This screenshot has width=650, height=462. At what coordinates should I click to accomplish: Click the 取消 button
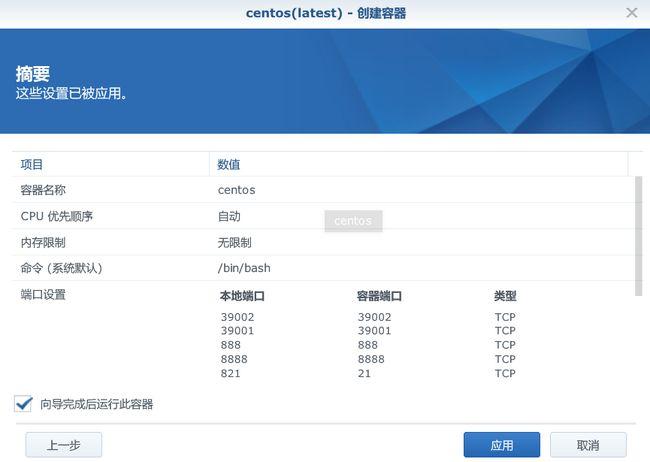(588, 445)
